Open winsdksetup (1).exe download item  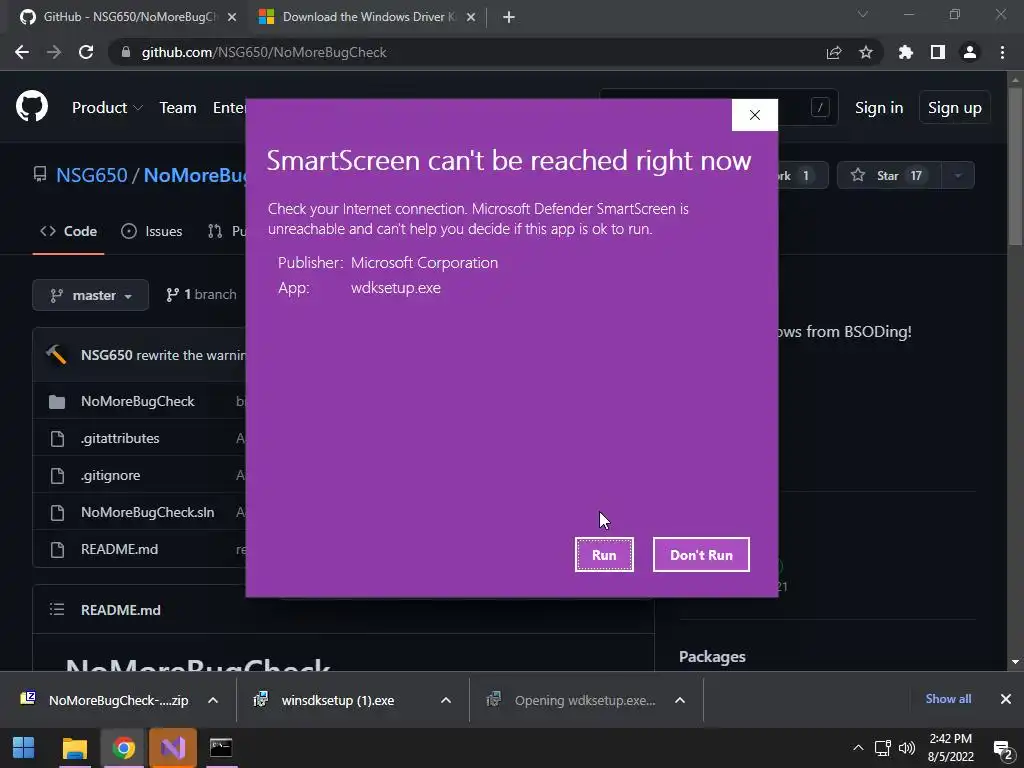click(325, 700)
